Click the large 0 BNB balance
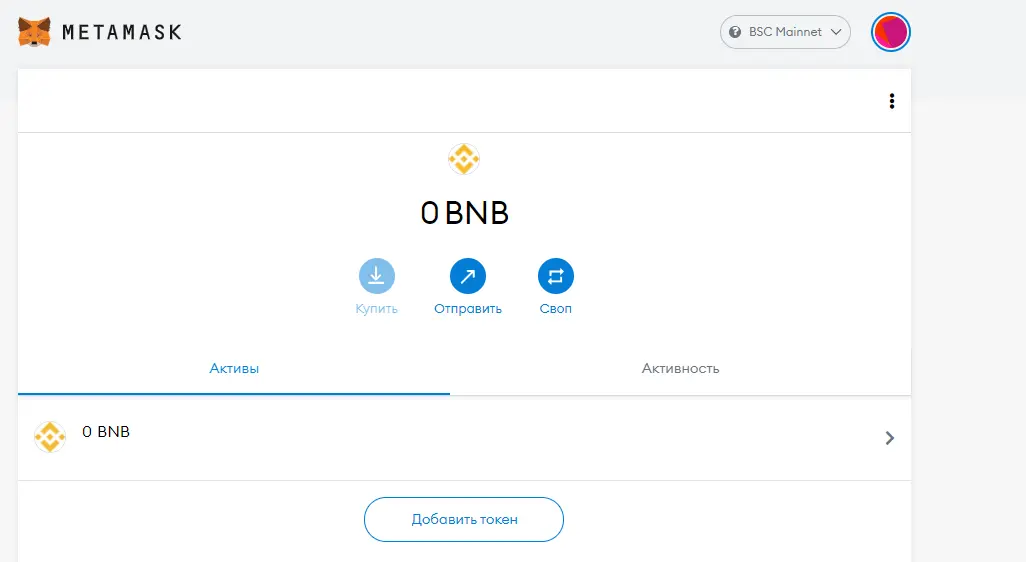 click(x=464, y=213)
